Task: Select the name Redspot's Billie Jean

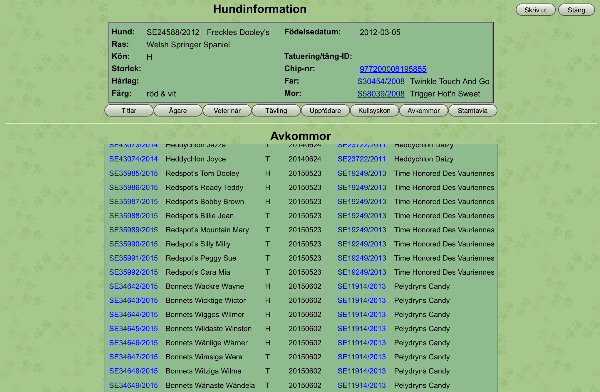Action: pyautogui.click(x=199, y=216)
